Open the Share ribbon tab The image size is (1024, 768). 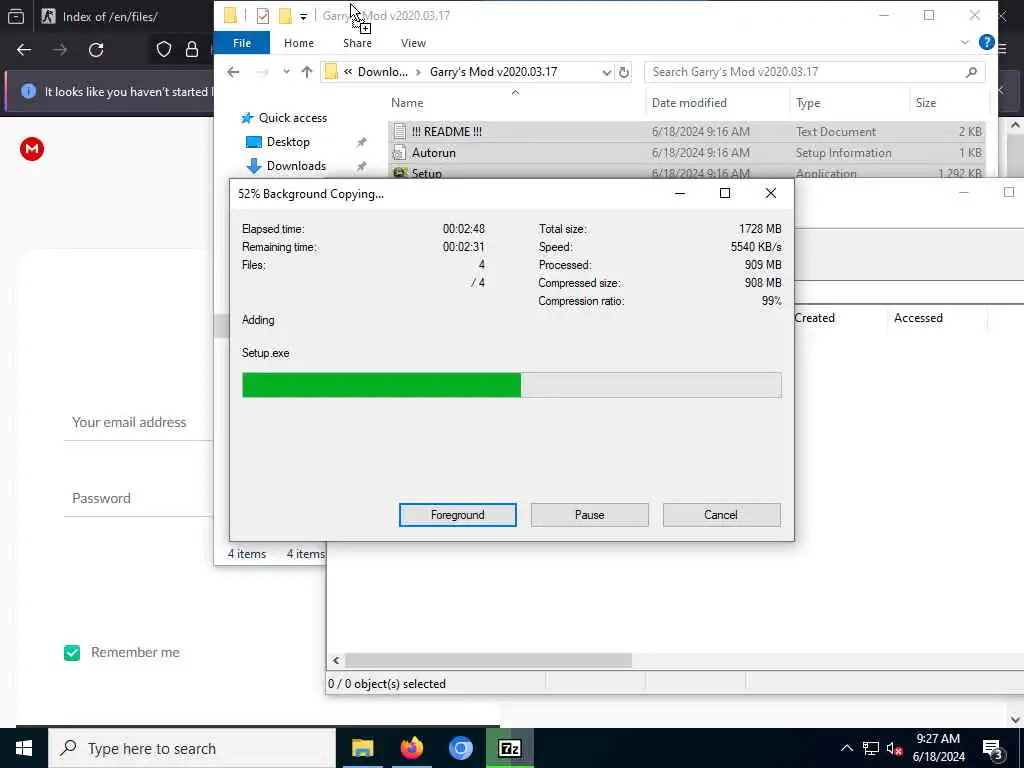point(357,43)
